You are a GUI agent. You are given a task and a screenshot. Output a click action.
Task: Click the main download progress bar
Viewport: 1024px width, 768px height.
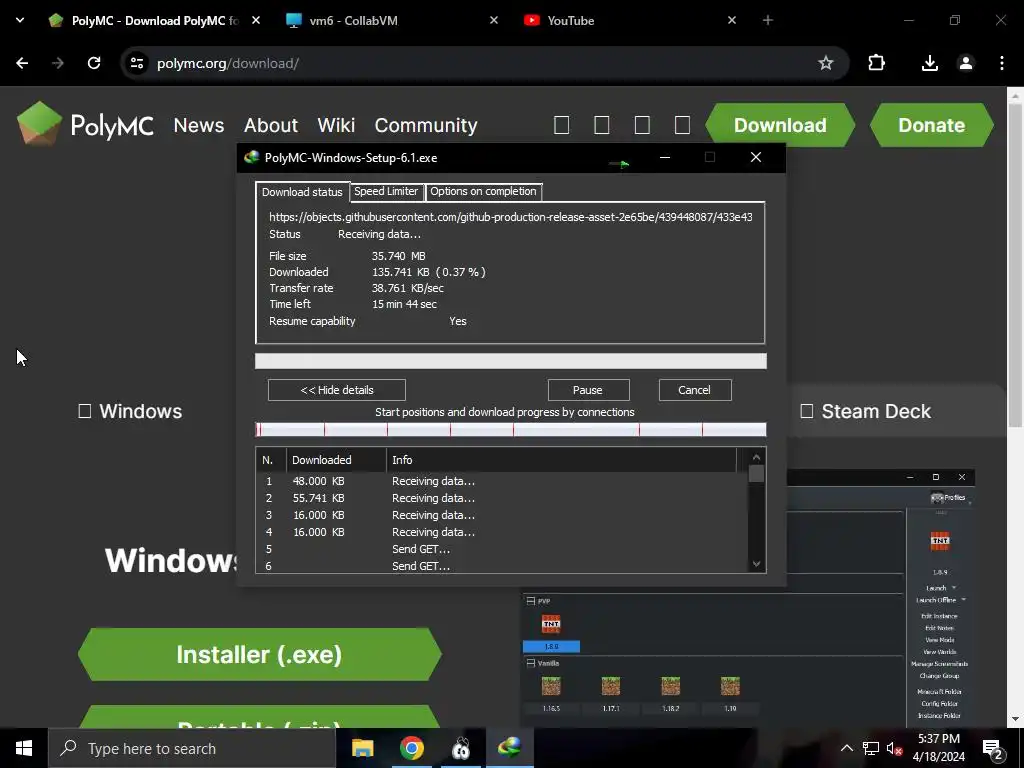click(x=510, y=360)
